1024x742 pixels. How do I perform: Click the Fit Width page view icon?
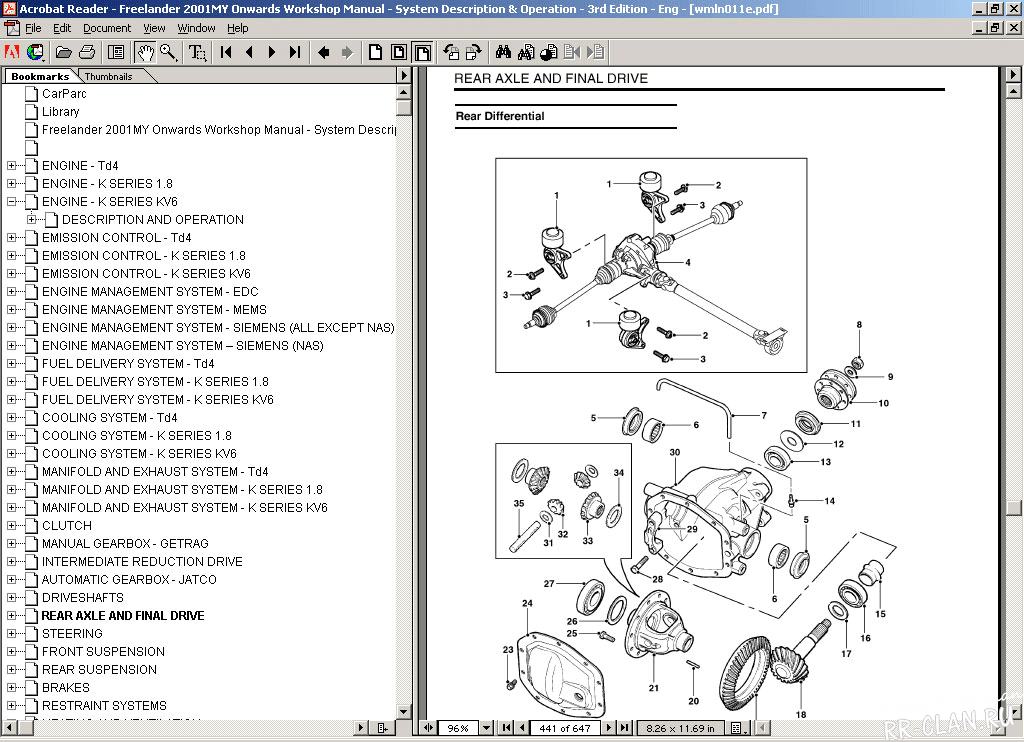pos(423,52)
